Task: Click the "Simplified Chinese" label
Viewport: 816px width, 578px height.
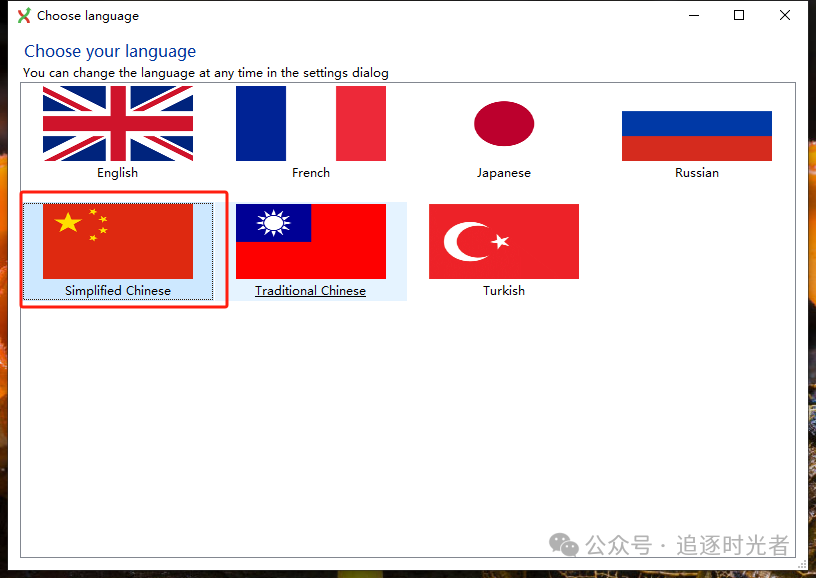Action: (118, 291)
